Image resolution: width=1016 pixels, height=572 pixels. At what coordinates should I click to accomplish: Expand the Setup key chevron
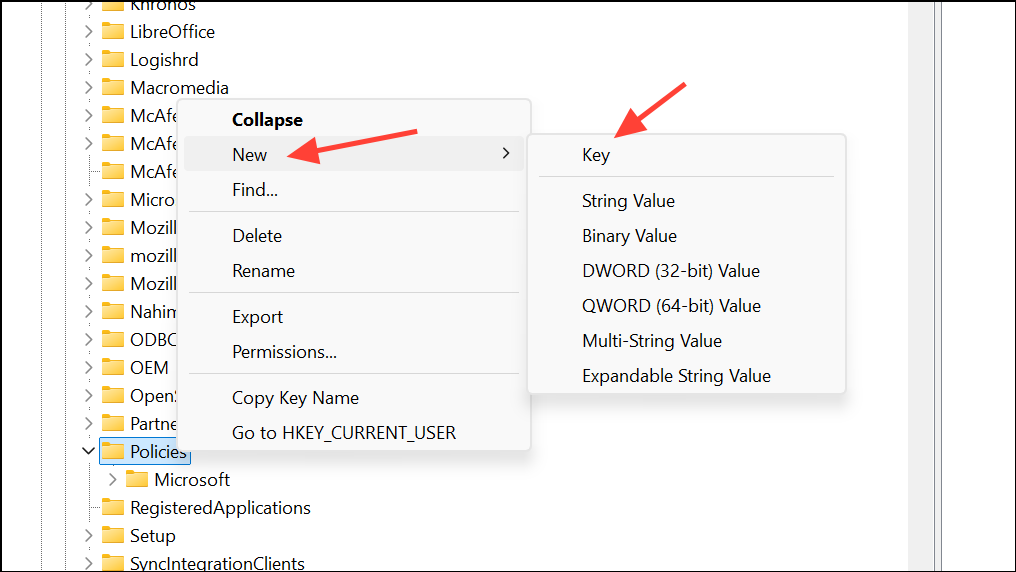(x=89, y=536)
